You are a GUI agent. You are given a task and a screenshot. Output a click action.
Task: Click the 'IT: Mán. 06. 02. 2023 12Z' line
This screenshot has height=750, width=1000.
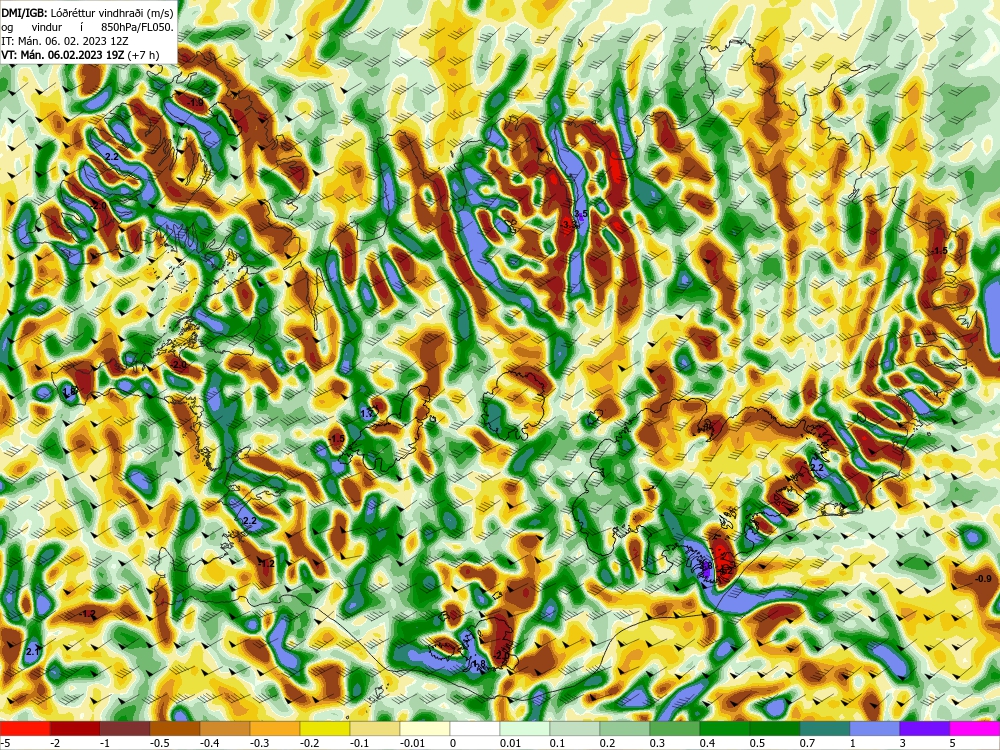pos(65,41)
